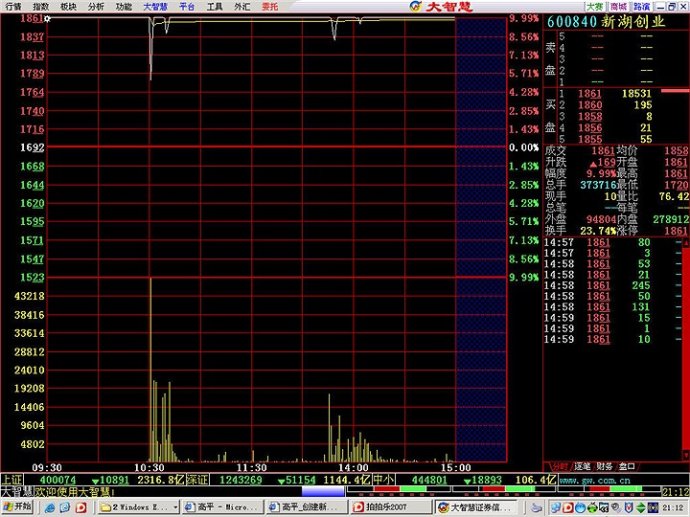Click the 中小 index in status bar
Viewport: 690px width, 517px height.
coord(383,480)
